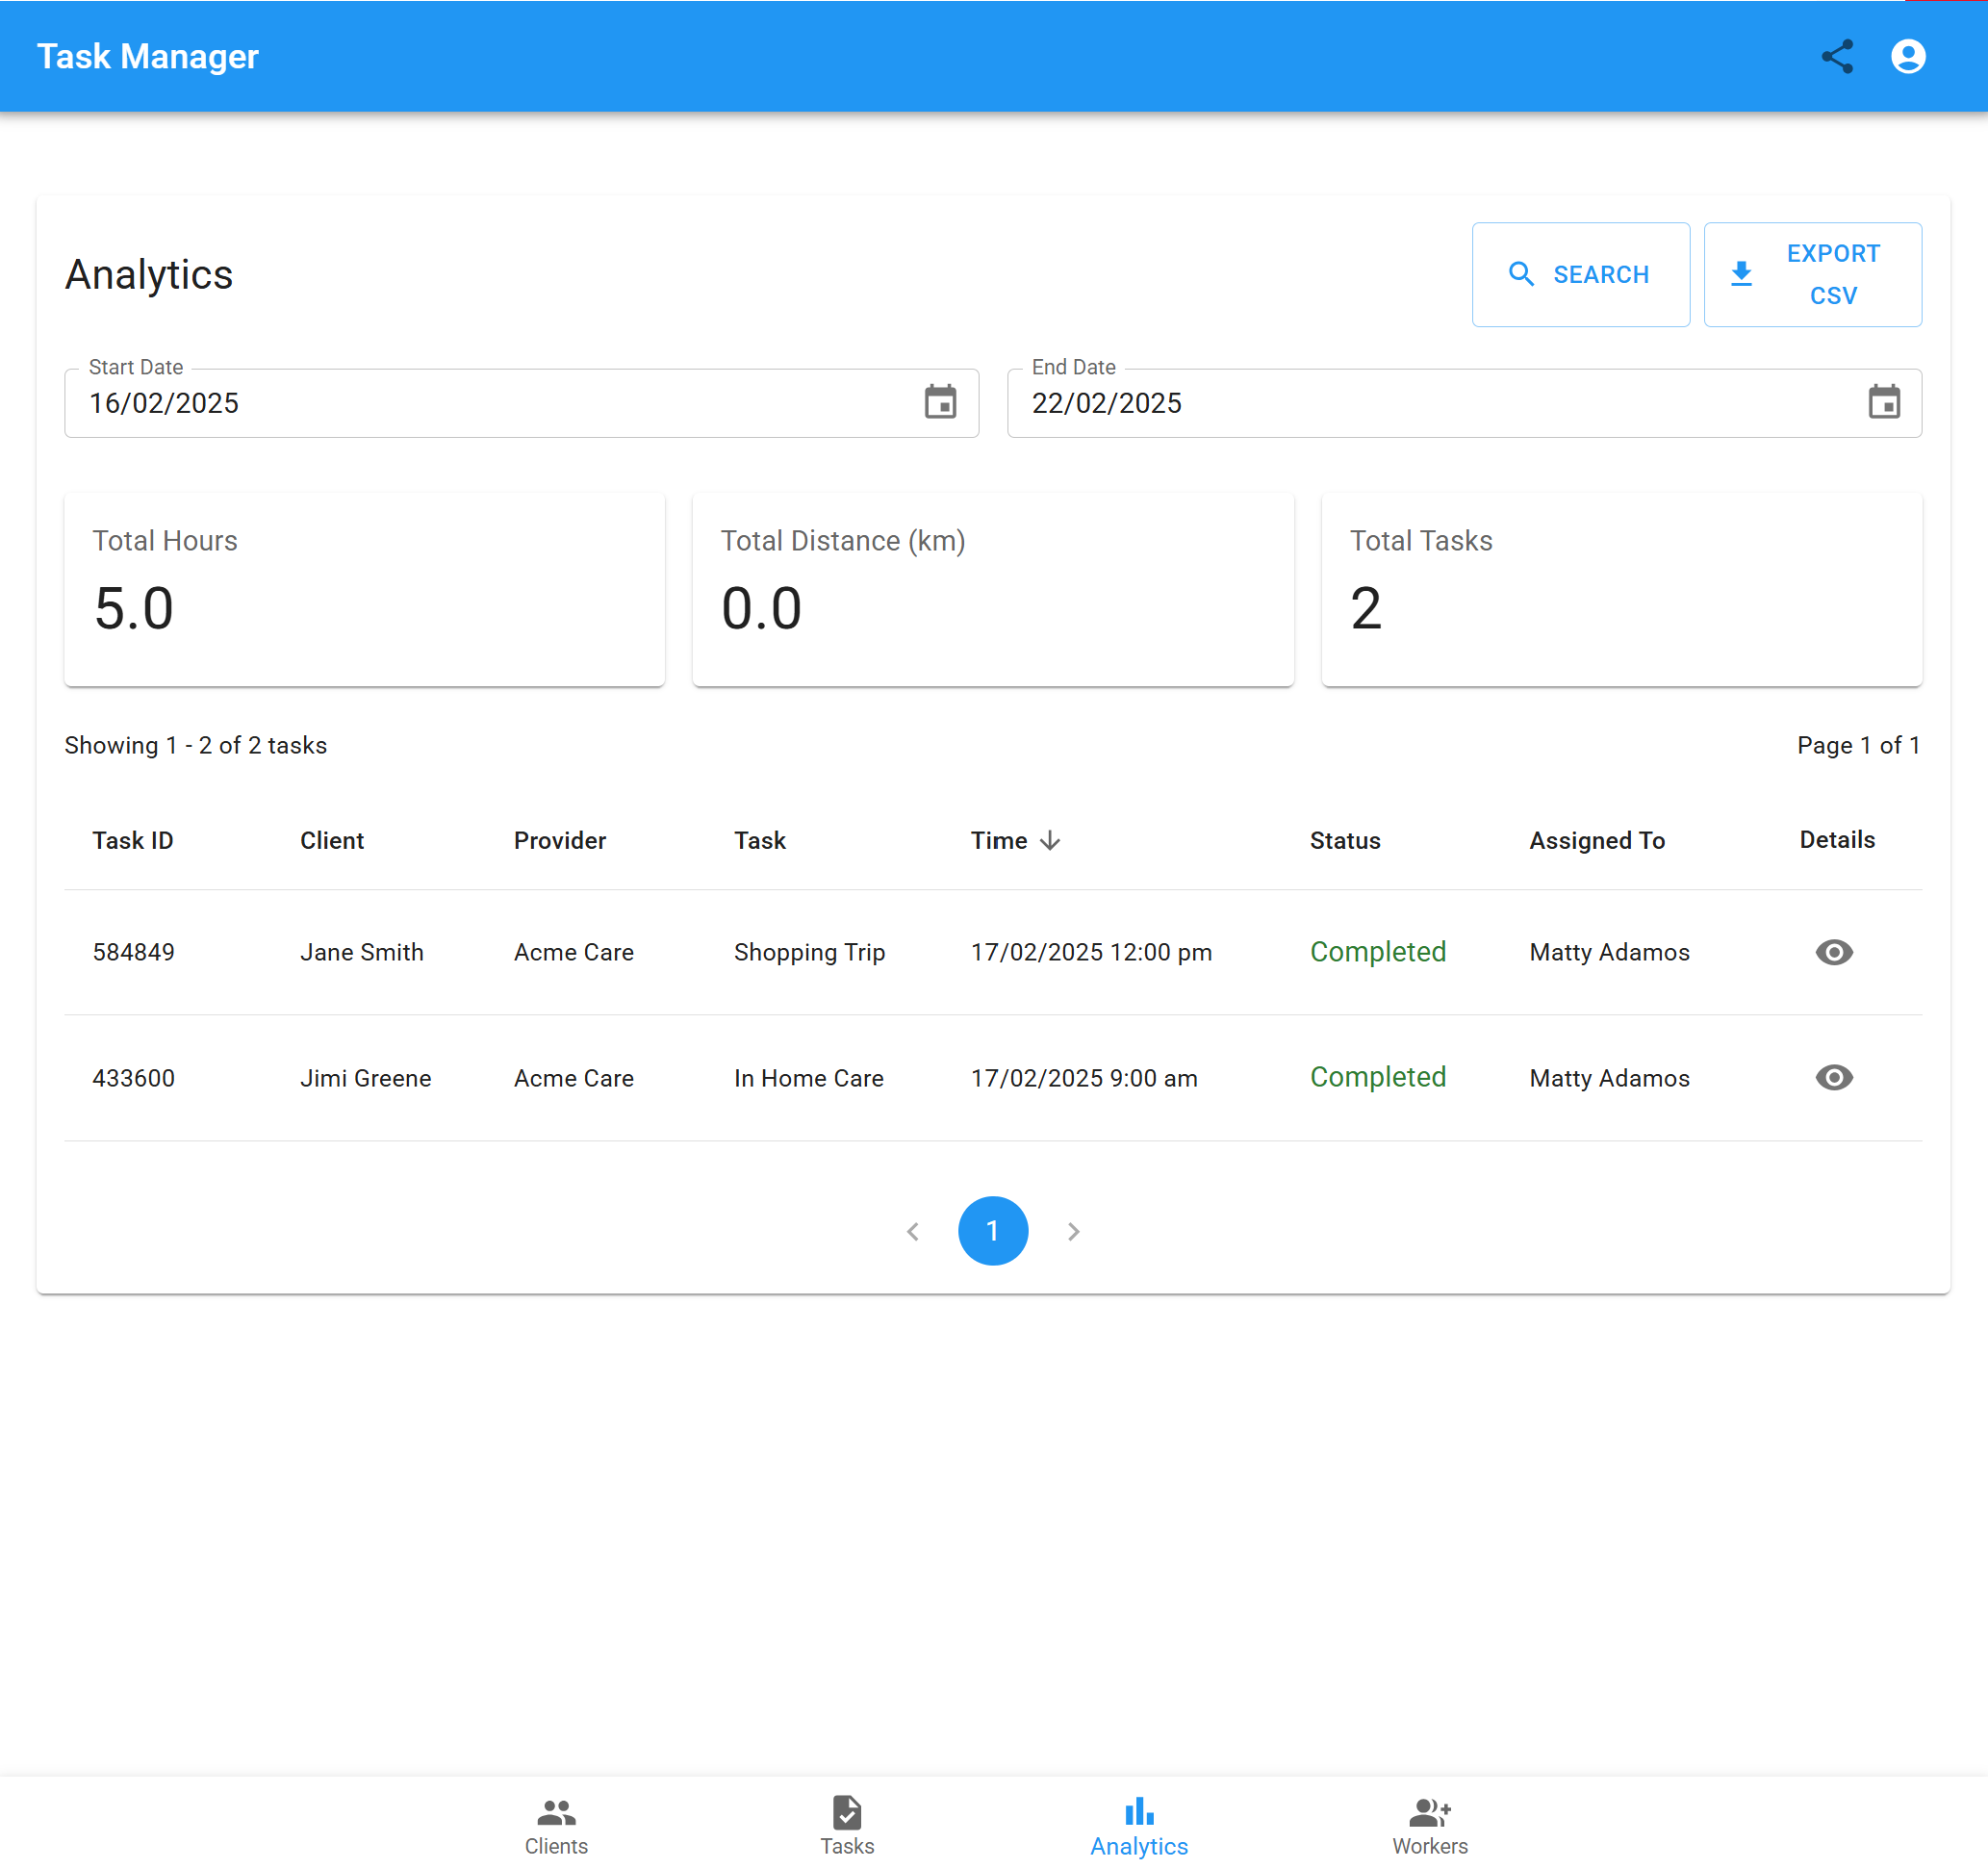Click Acme Care in Jane Smith row
1988x1869 pixels.
[x=574, y=952]
